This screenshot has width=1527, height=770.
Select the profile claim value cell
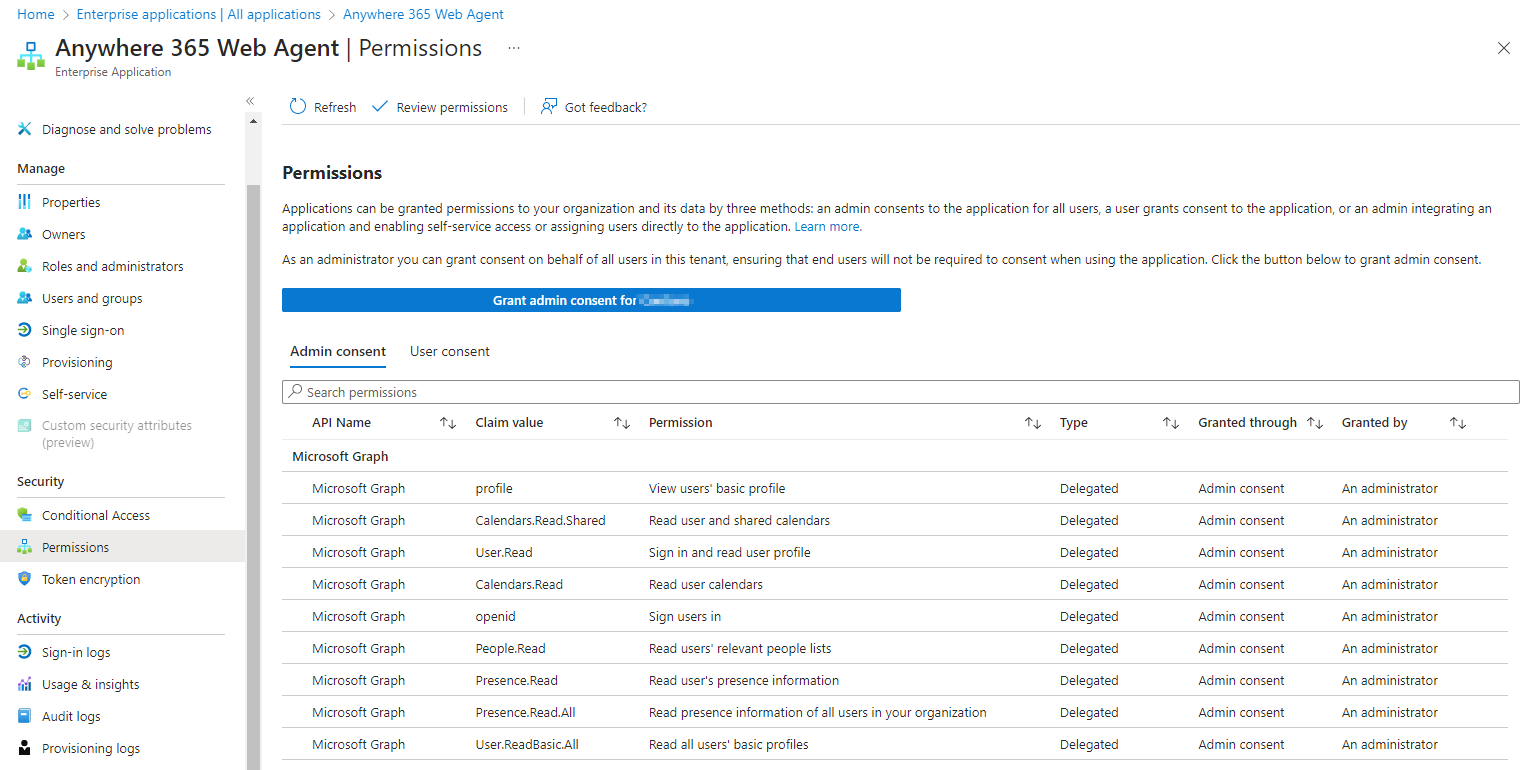pos(494,488)
